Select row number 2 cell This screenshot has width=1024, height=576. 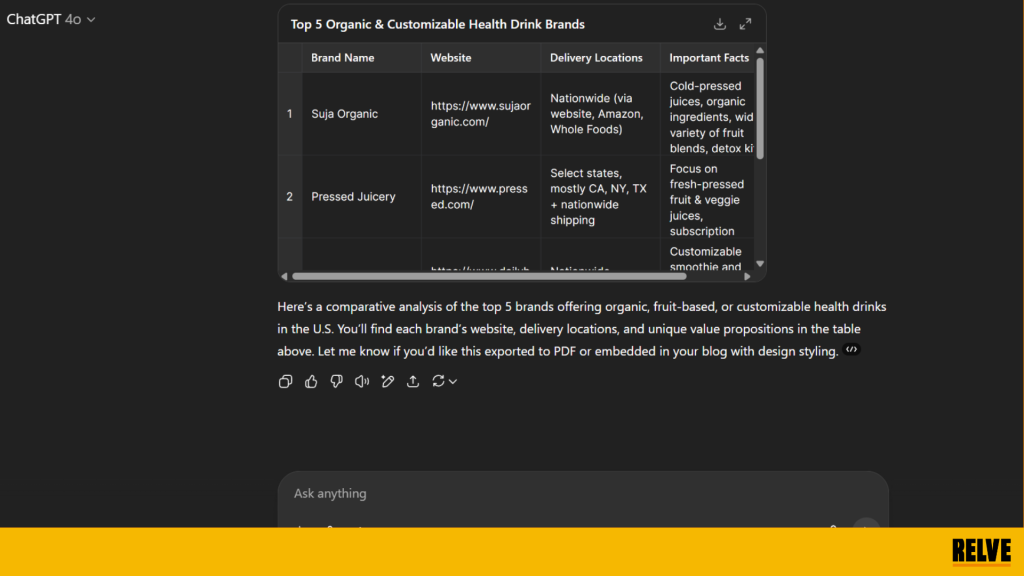(290, 197)
